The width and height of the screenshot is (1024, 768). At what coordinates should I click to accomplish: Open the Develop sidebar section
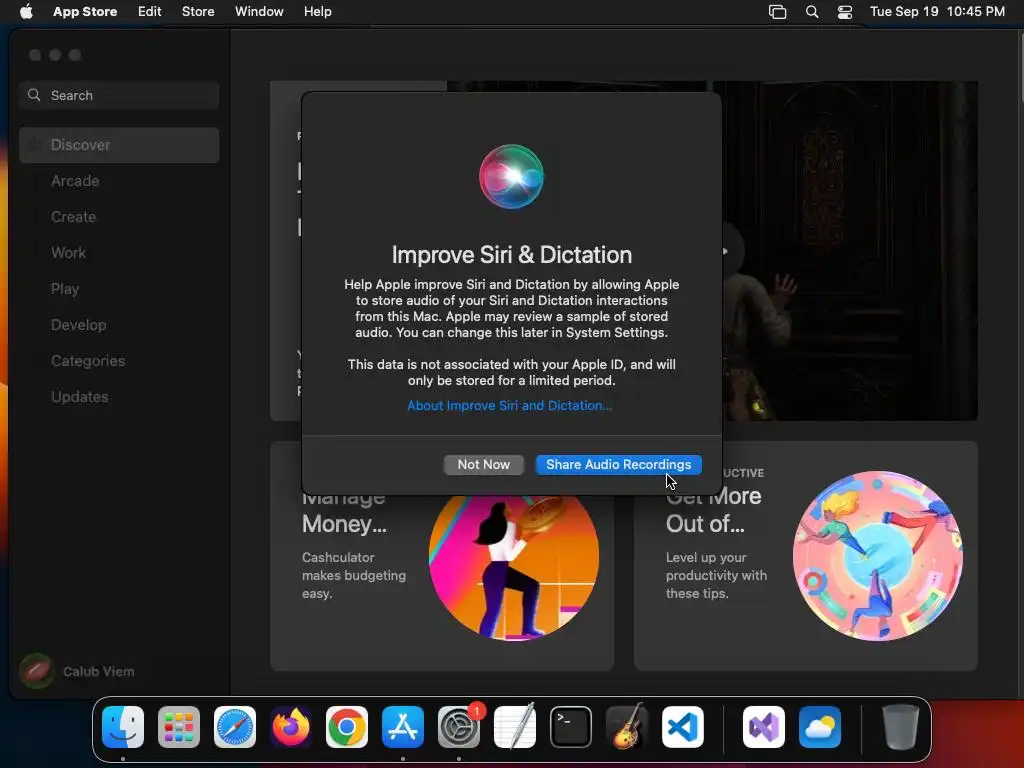coord(120,325)
